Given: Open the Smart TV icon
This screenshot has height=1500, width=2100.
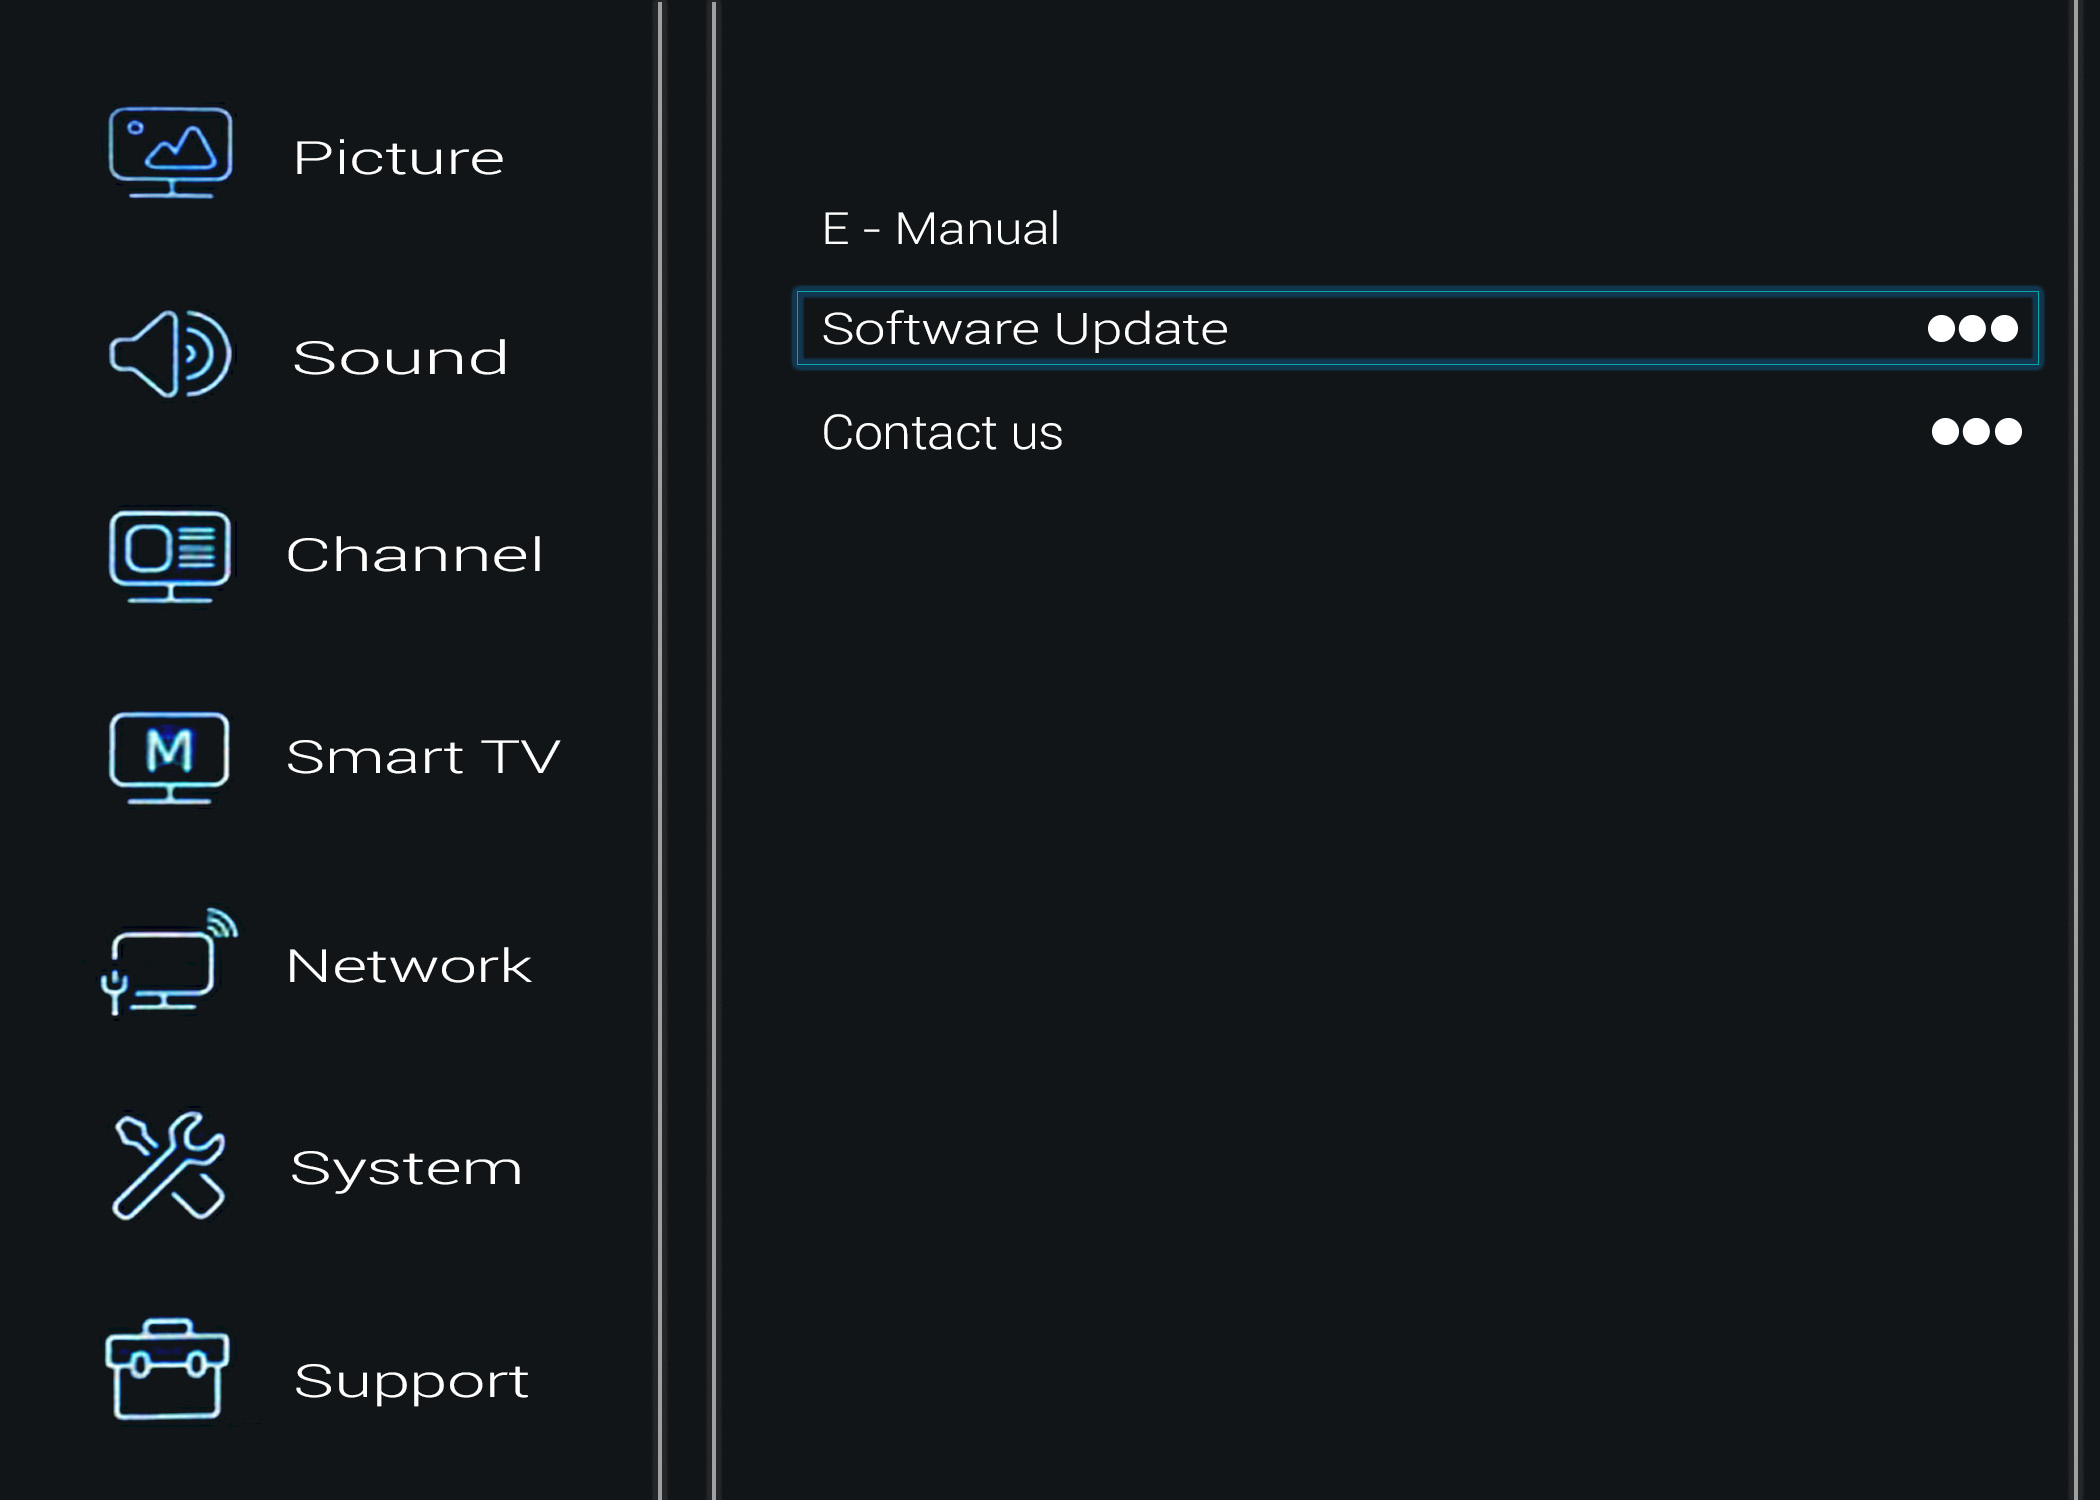Looking at the screenshot, I should click(169, 757).
